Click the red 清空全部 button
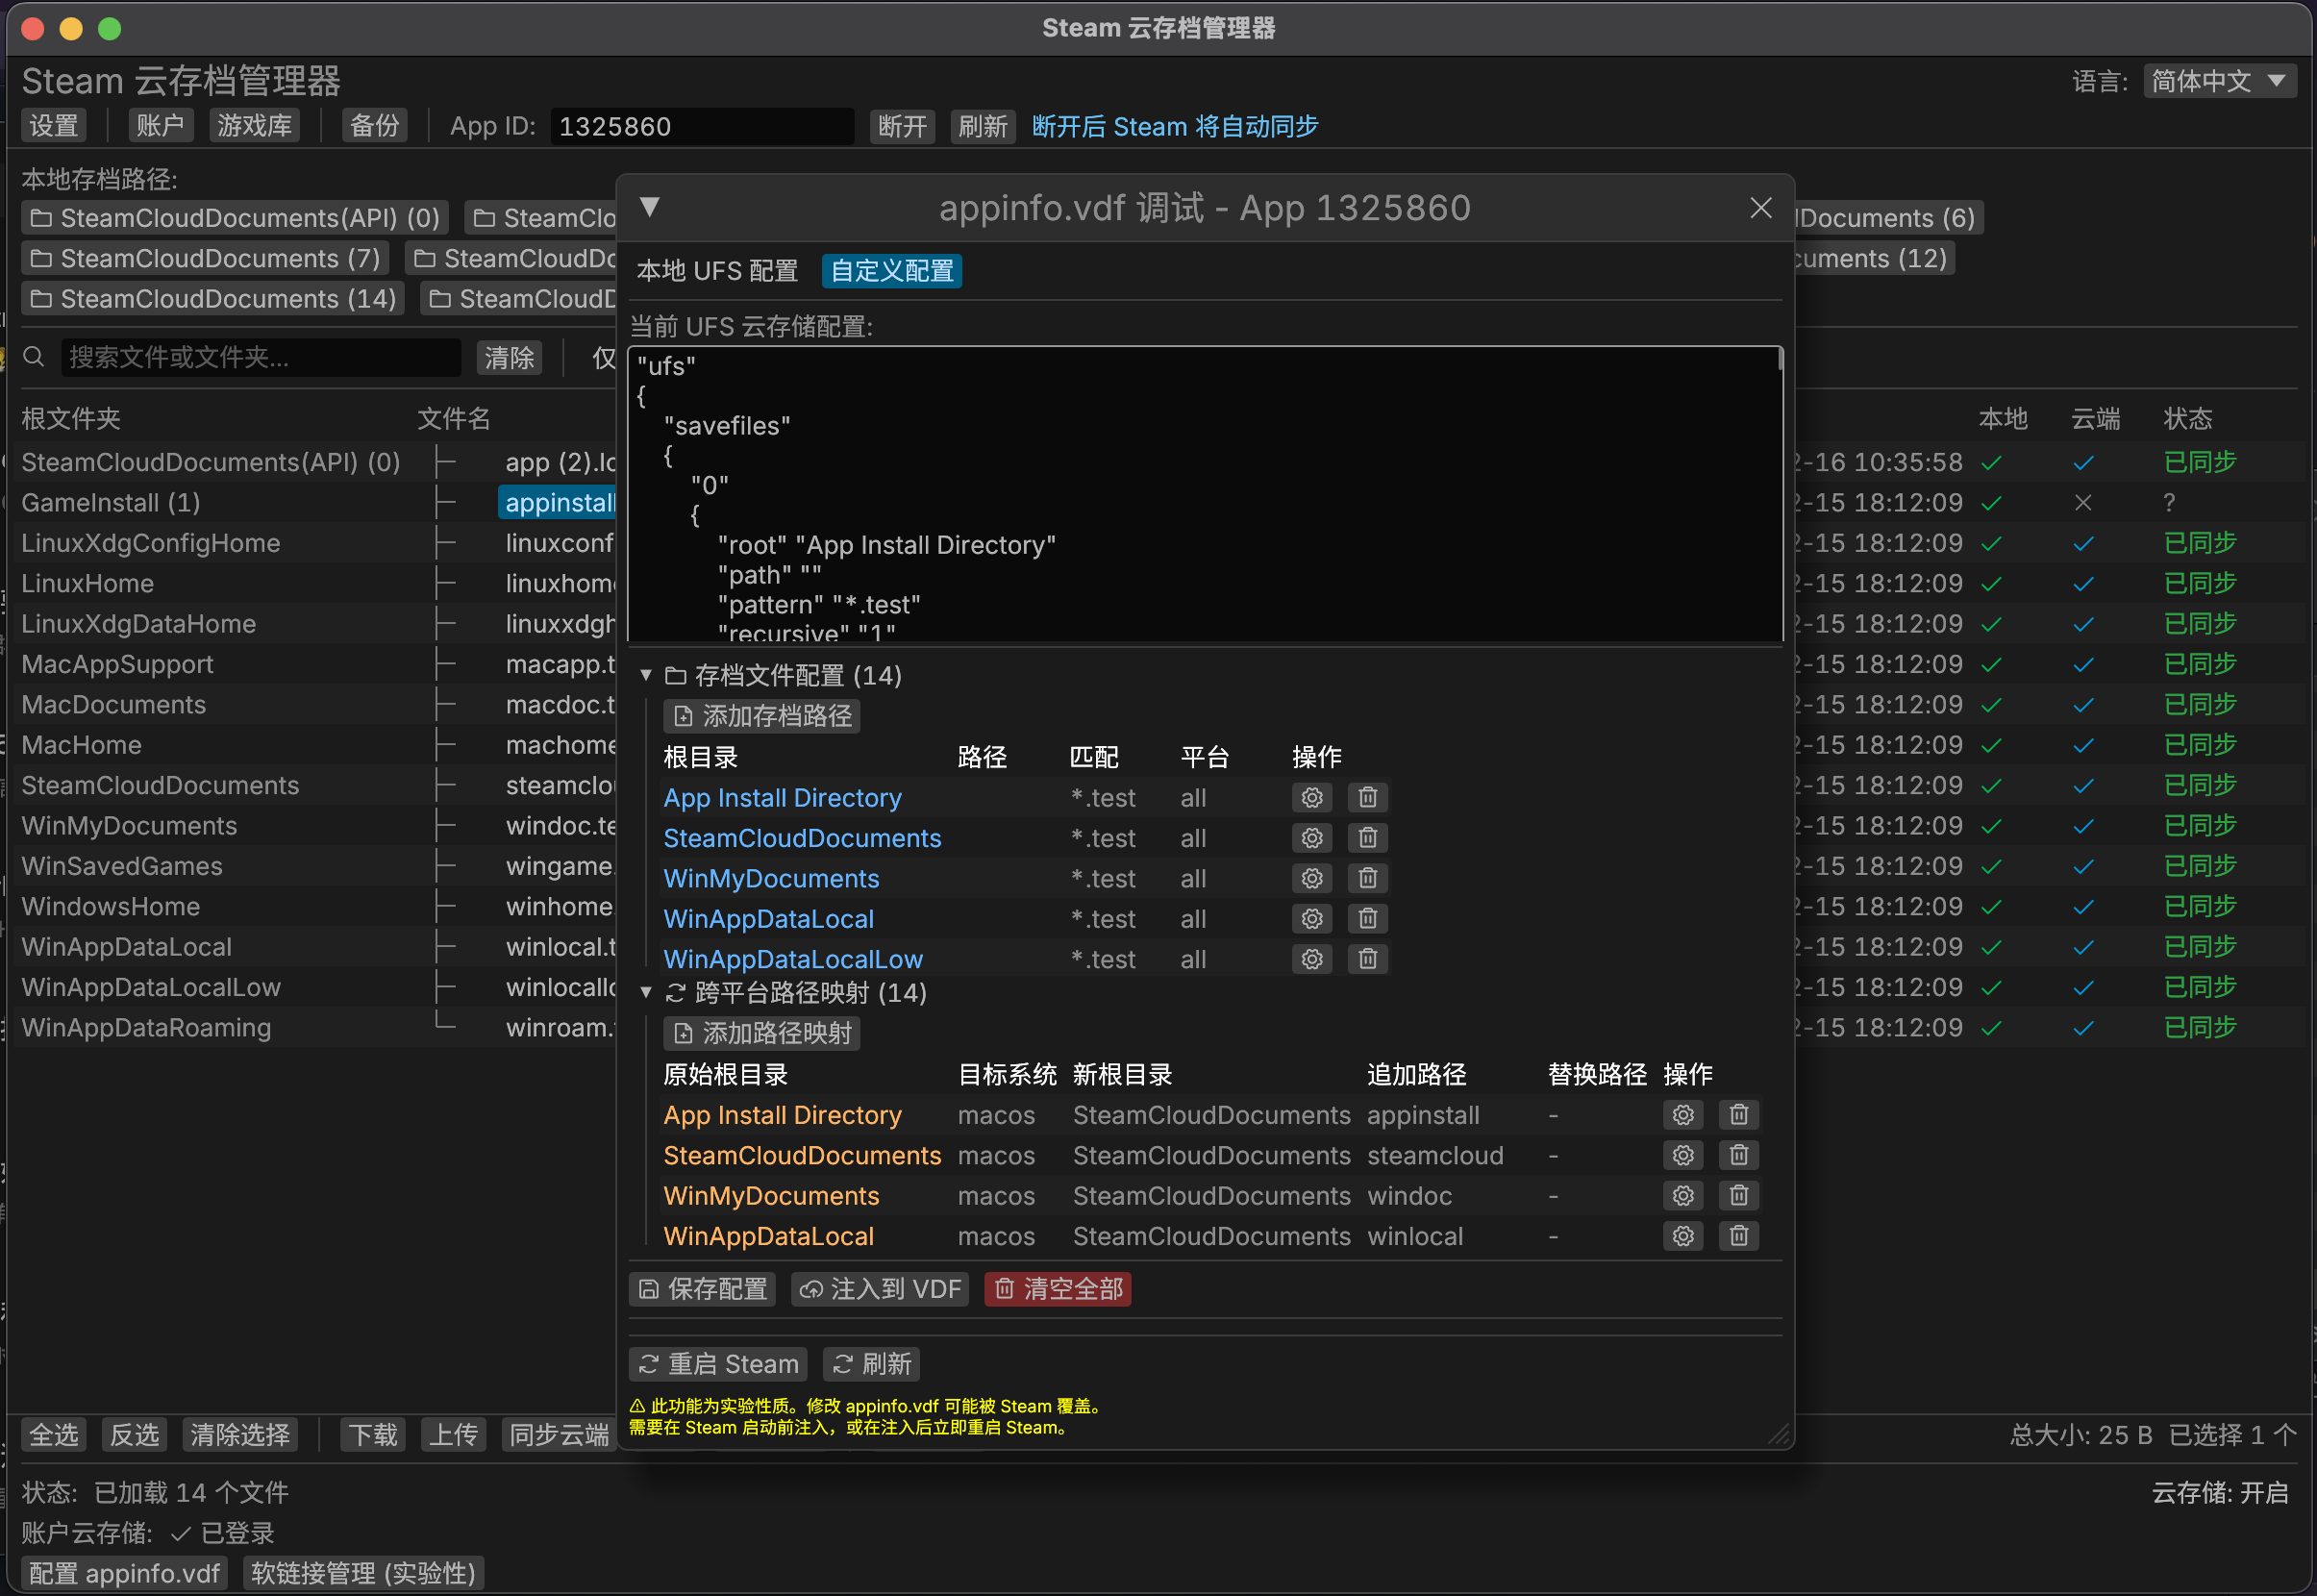 coord(1058,1289)
